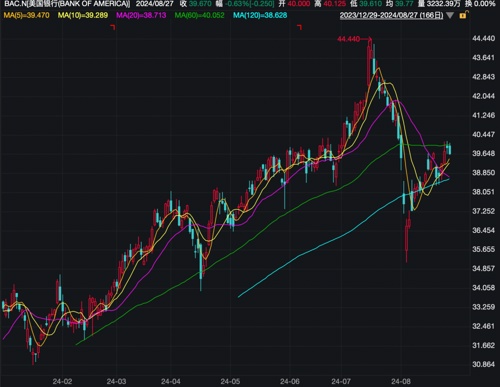Click the 36.454 price axis label
This screenshot has width=500, height=387.
[483, 230]
